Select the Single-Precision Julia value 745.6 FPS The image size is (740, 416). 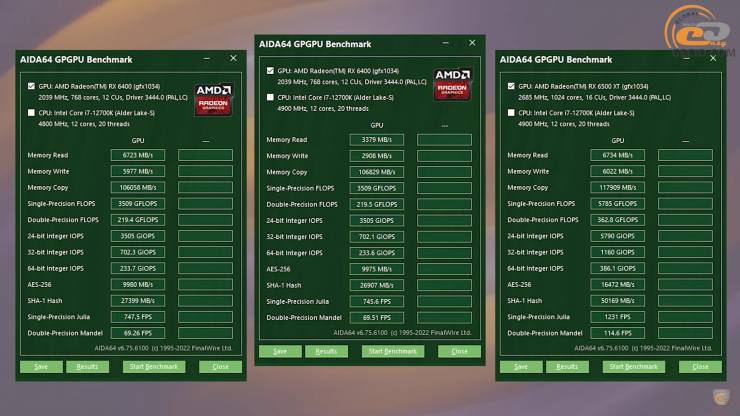377,301
